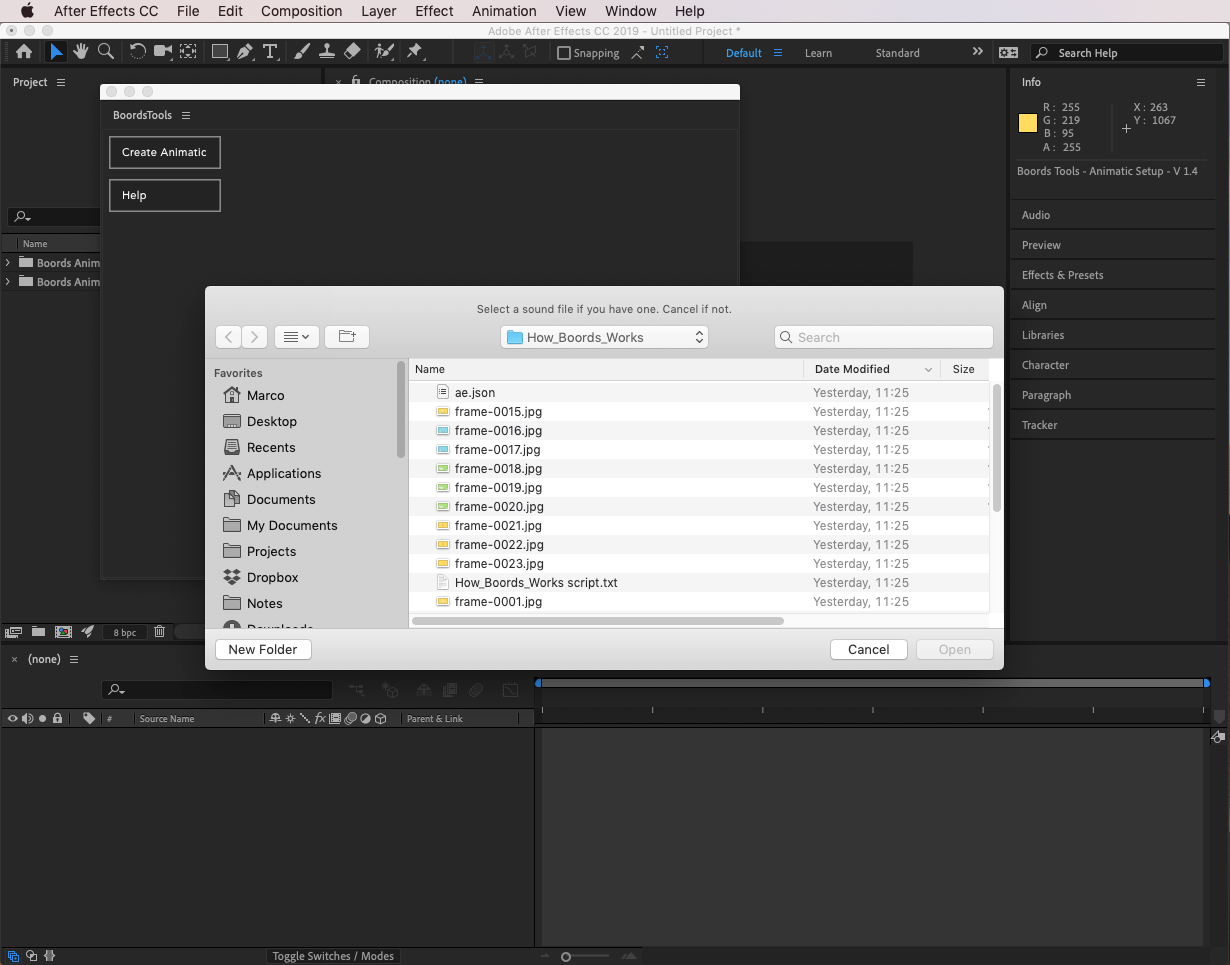Click the Help button in BoordsTools
This screenshot has height=965, width=1230.
(164, 195)
